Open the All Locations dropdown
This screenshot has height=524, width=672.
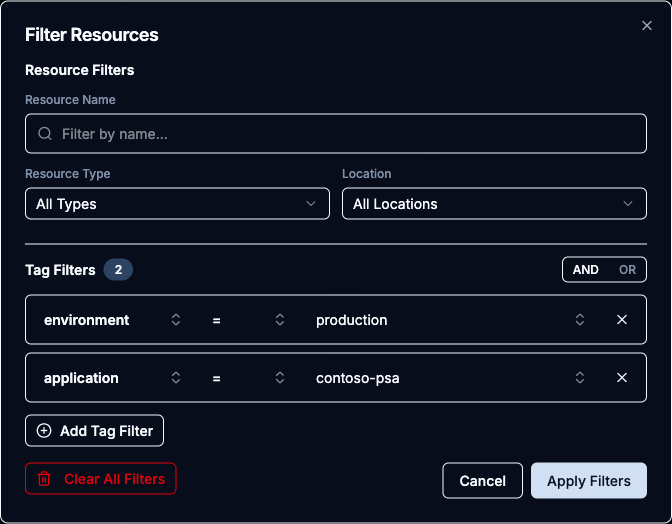[494, 204]
